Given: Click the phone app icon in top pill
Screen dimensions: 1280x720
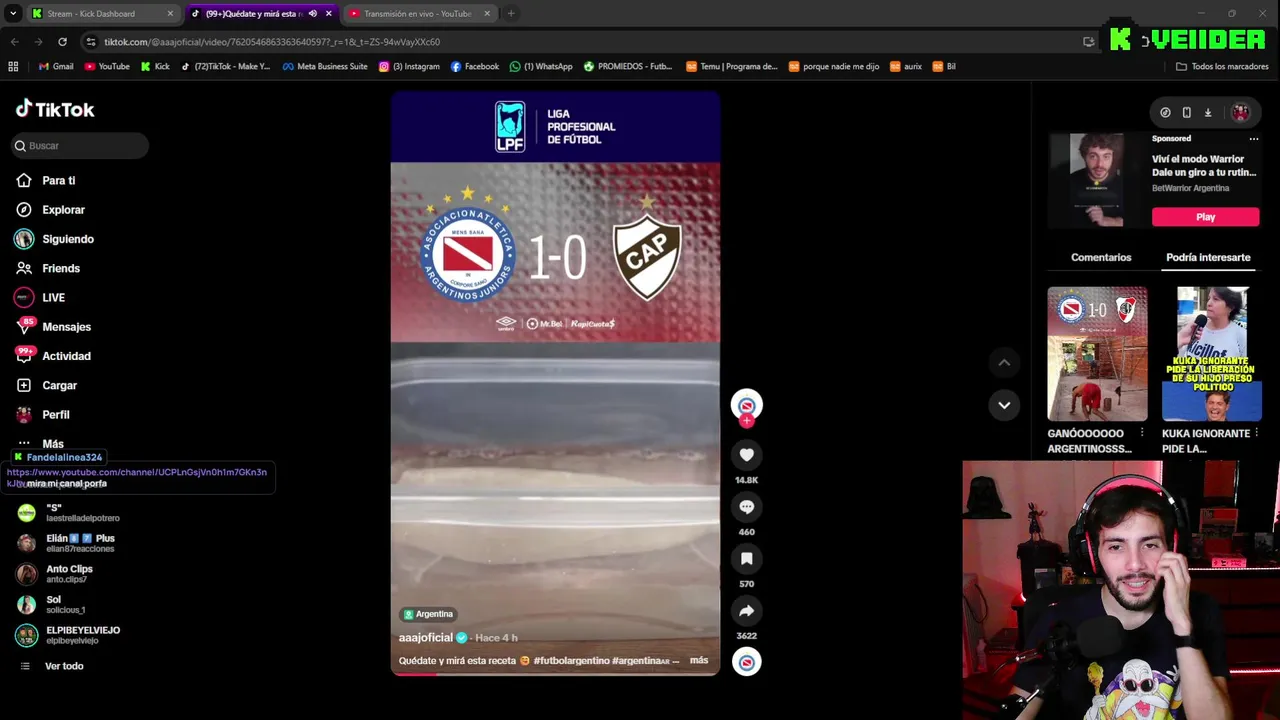Looking at the screenshot, I should 1186,113.
